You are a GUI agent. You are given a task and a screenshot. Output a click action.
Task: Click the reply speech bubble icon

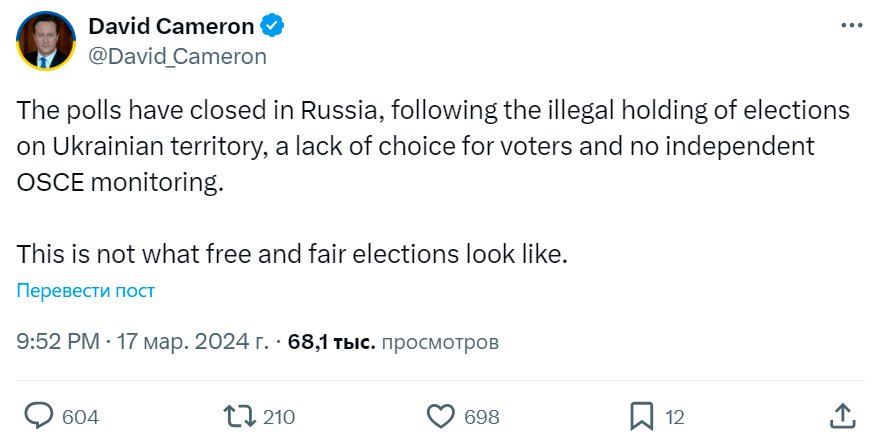(38, 415)
